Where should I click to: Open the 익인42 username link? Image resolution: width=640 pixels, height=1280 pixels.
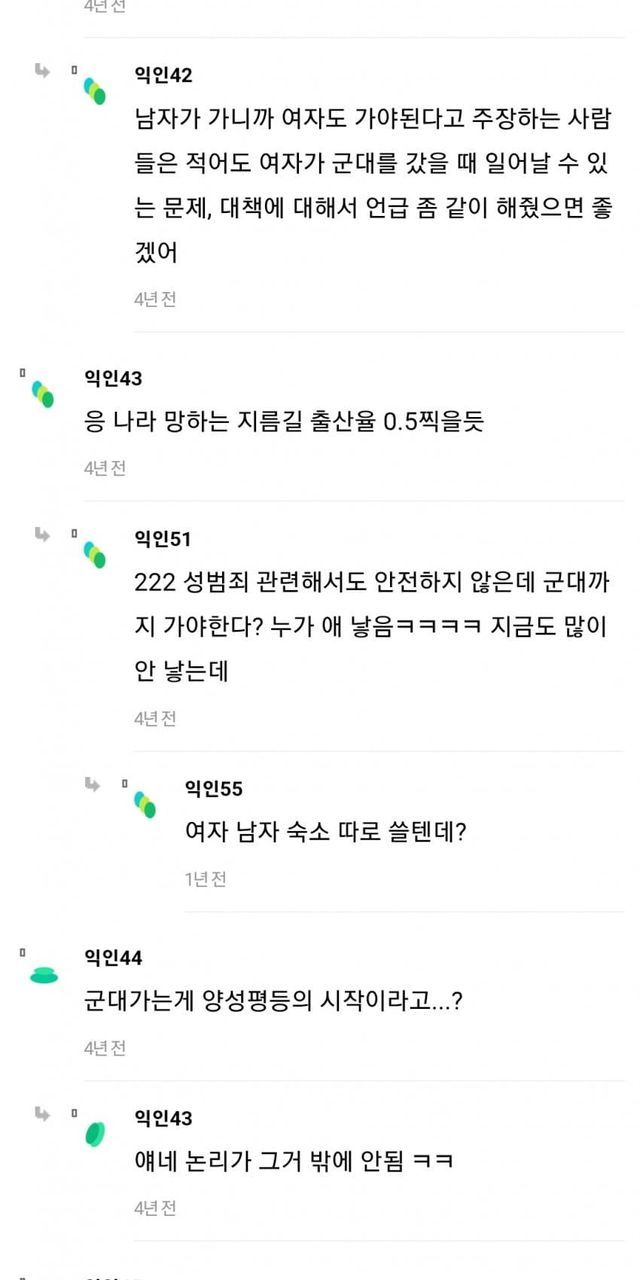point(163,76)
